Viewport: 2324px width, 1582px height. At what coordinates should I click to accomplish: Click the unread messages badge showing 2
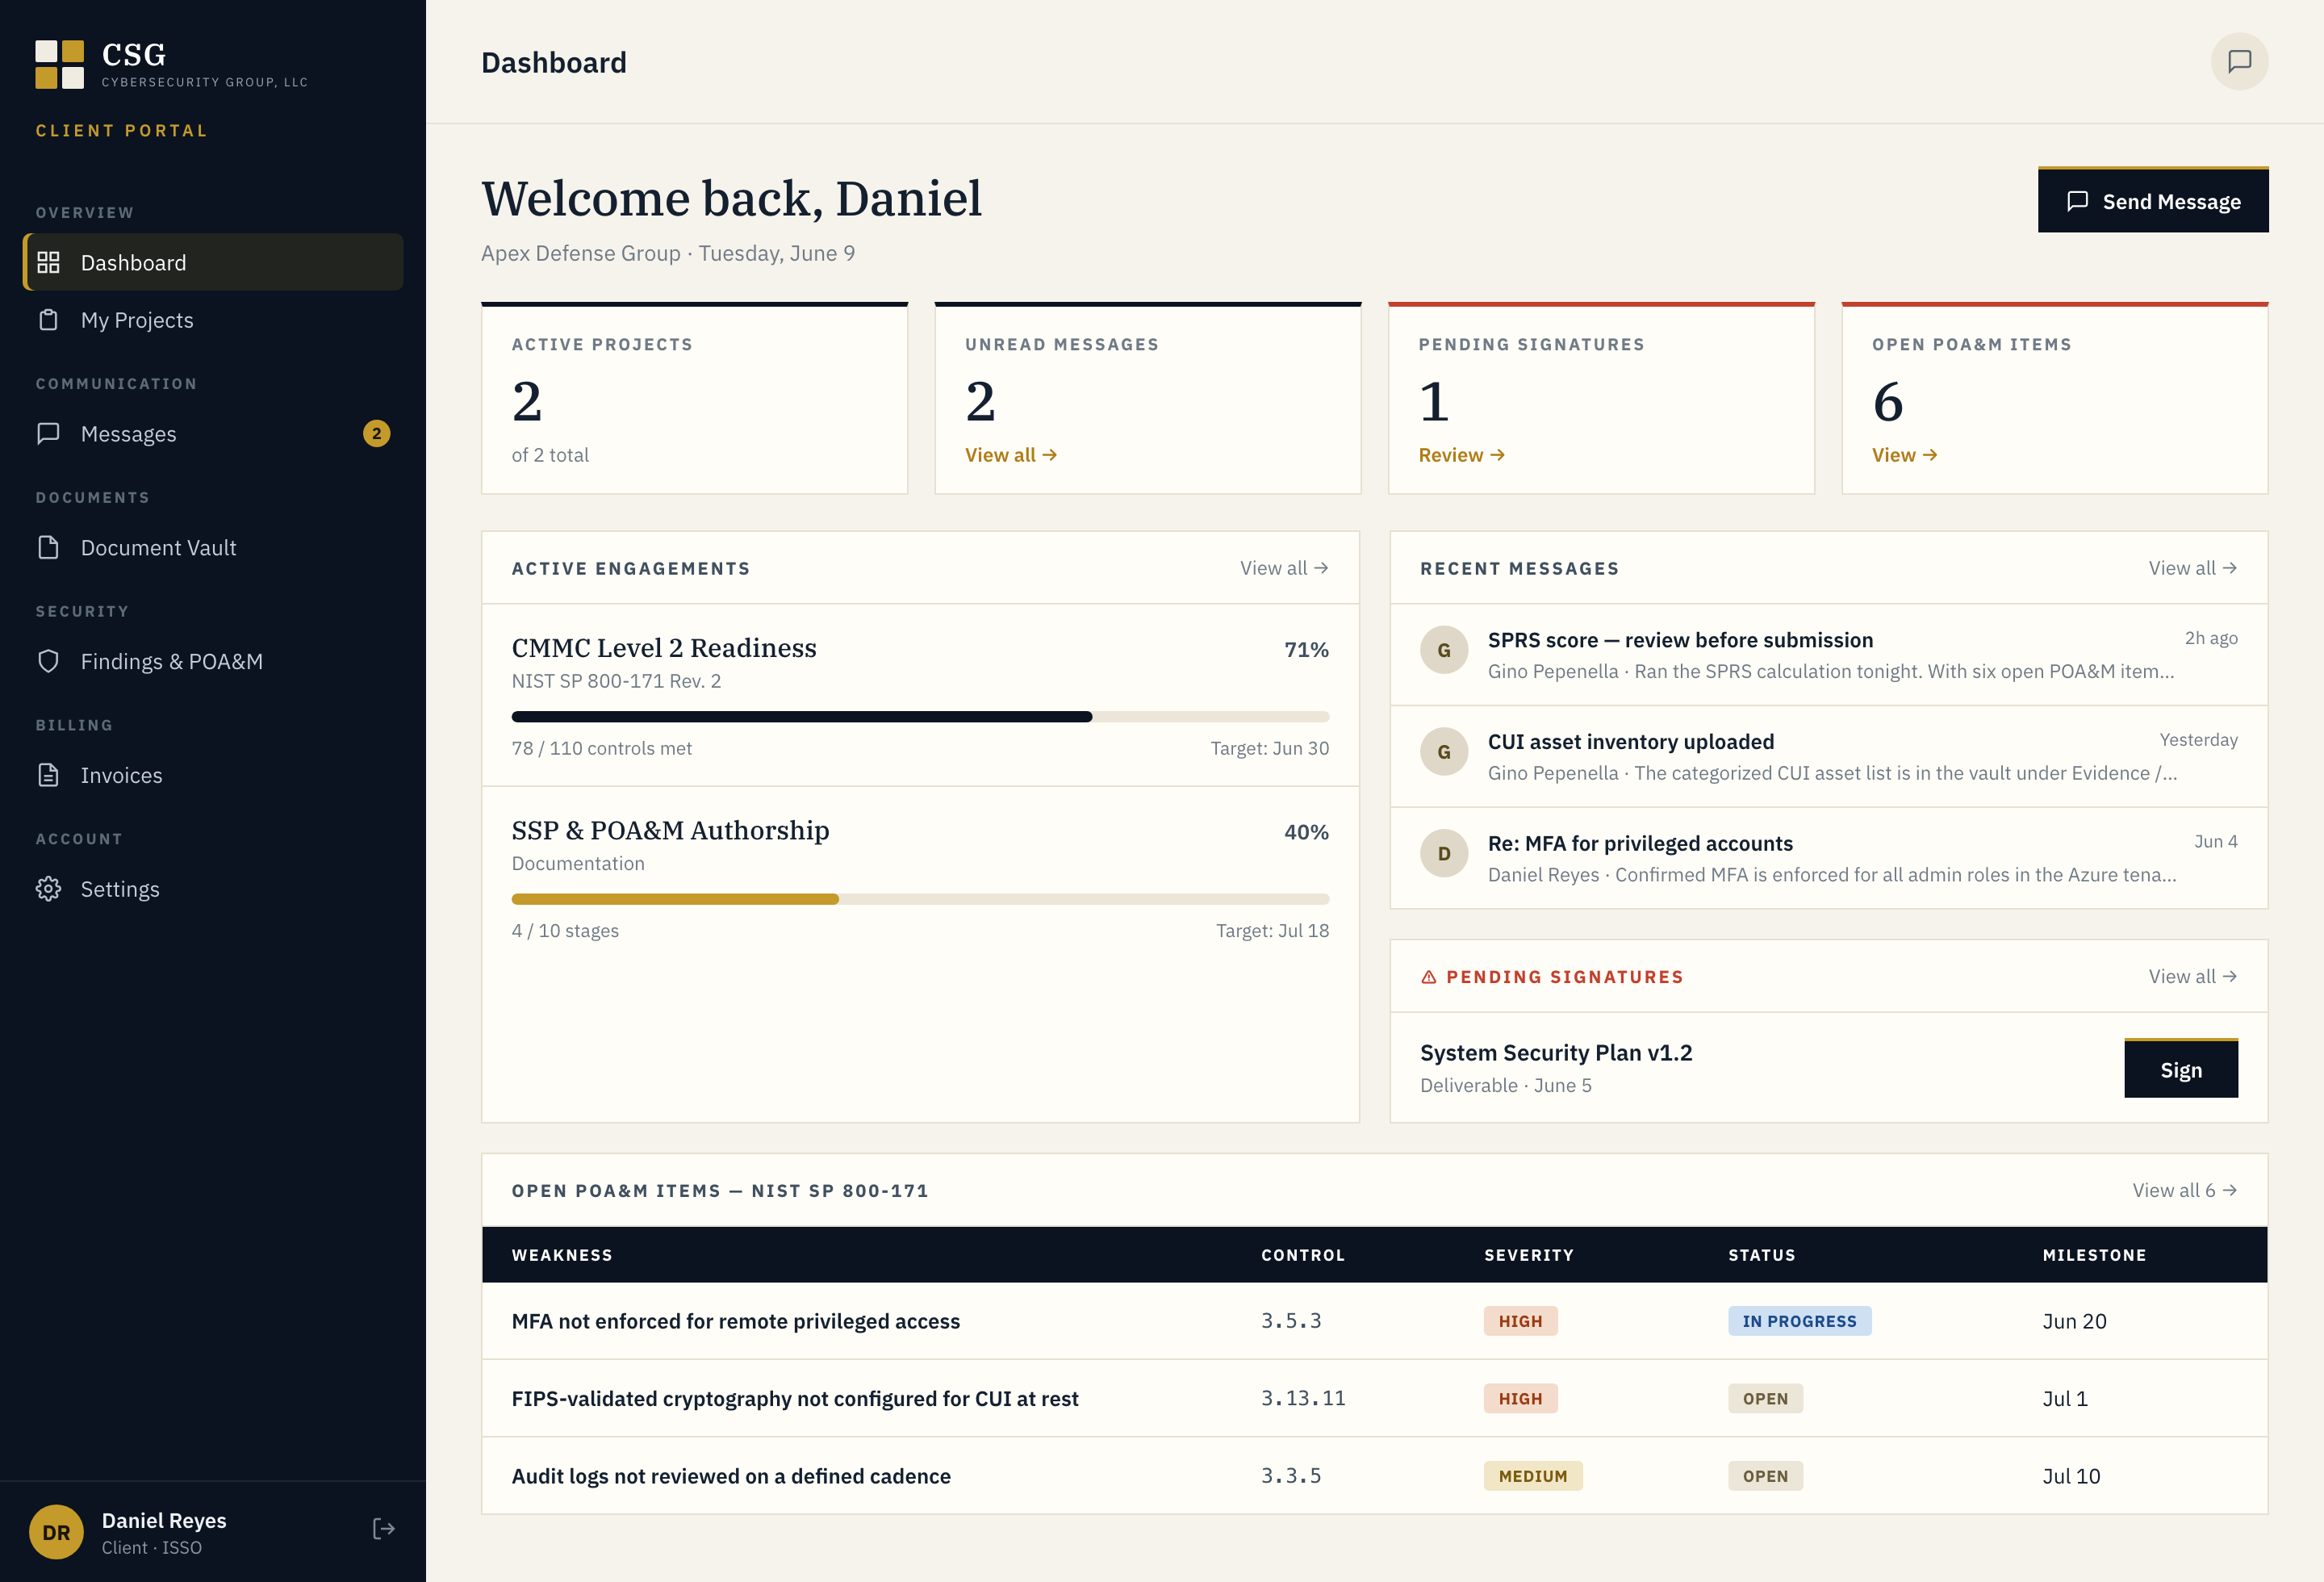tap(376, 434)
